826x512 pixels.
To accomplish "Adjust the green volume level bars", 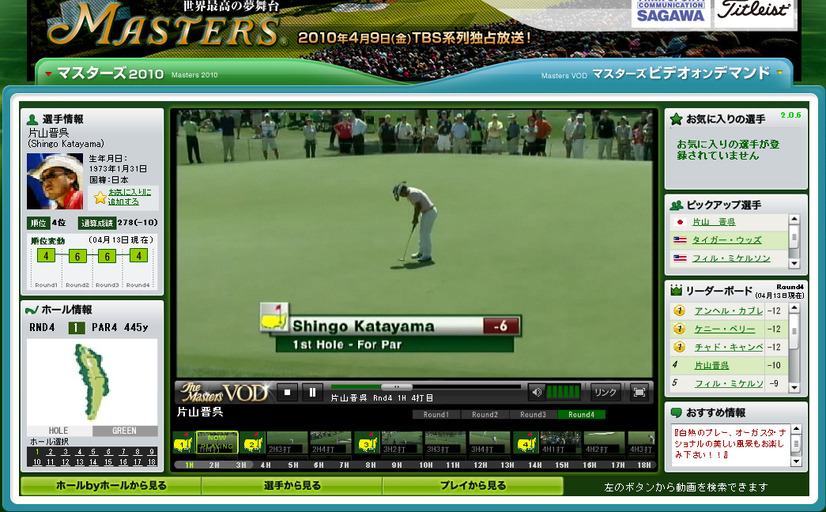I will click(x=563, y=392).
